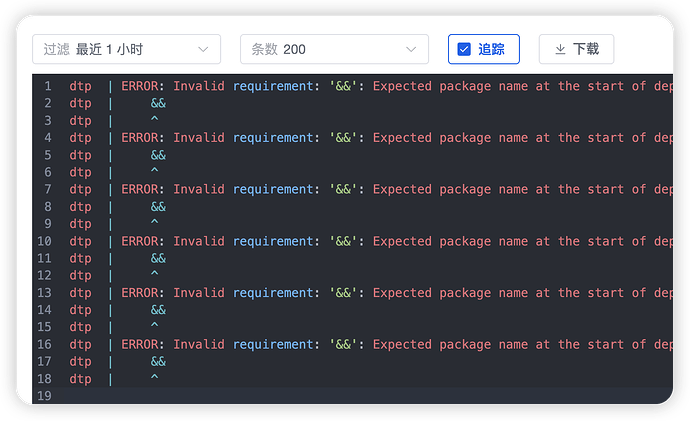Click the 下载 download button

point(576,49)
